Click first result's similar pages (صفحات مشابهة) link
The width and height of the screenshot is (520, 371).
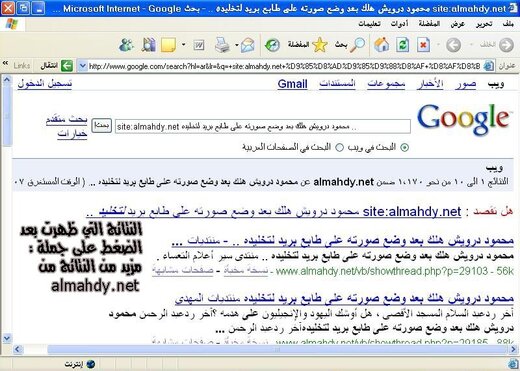coord(183,271)
